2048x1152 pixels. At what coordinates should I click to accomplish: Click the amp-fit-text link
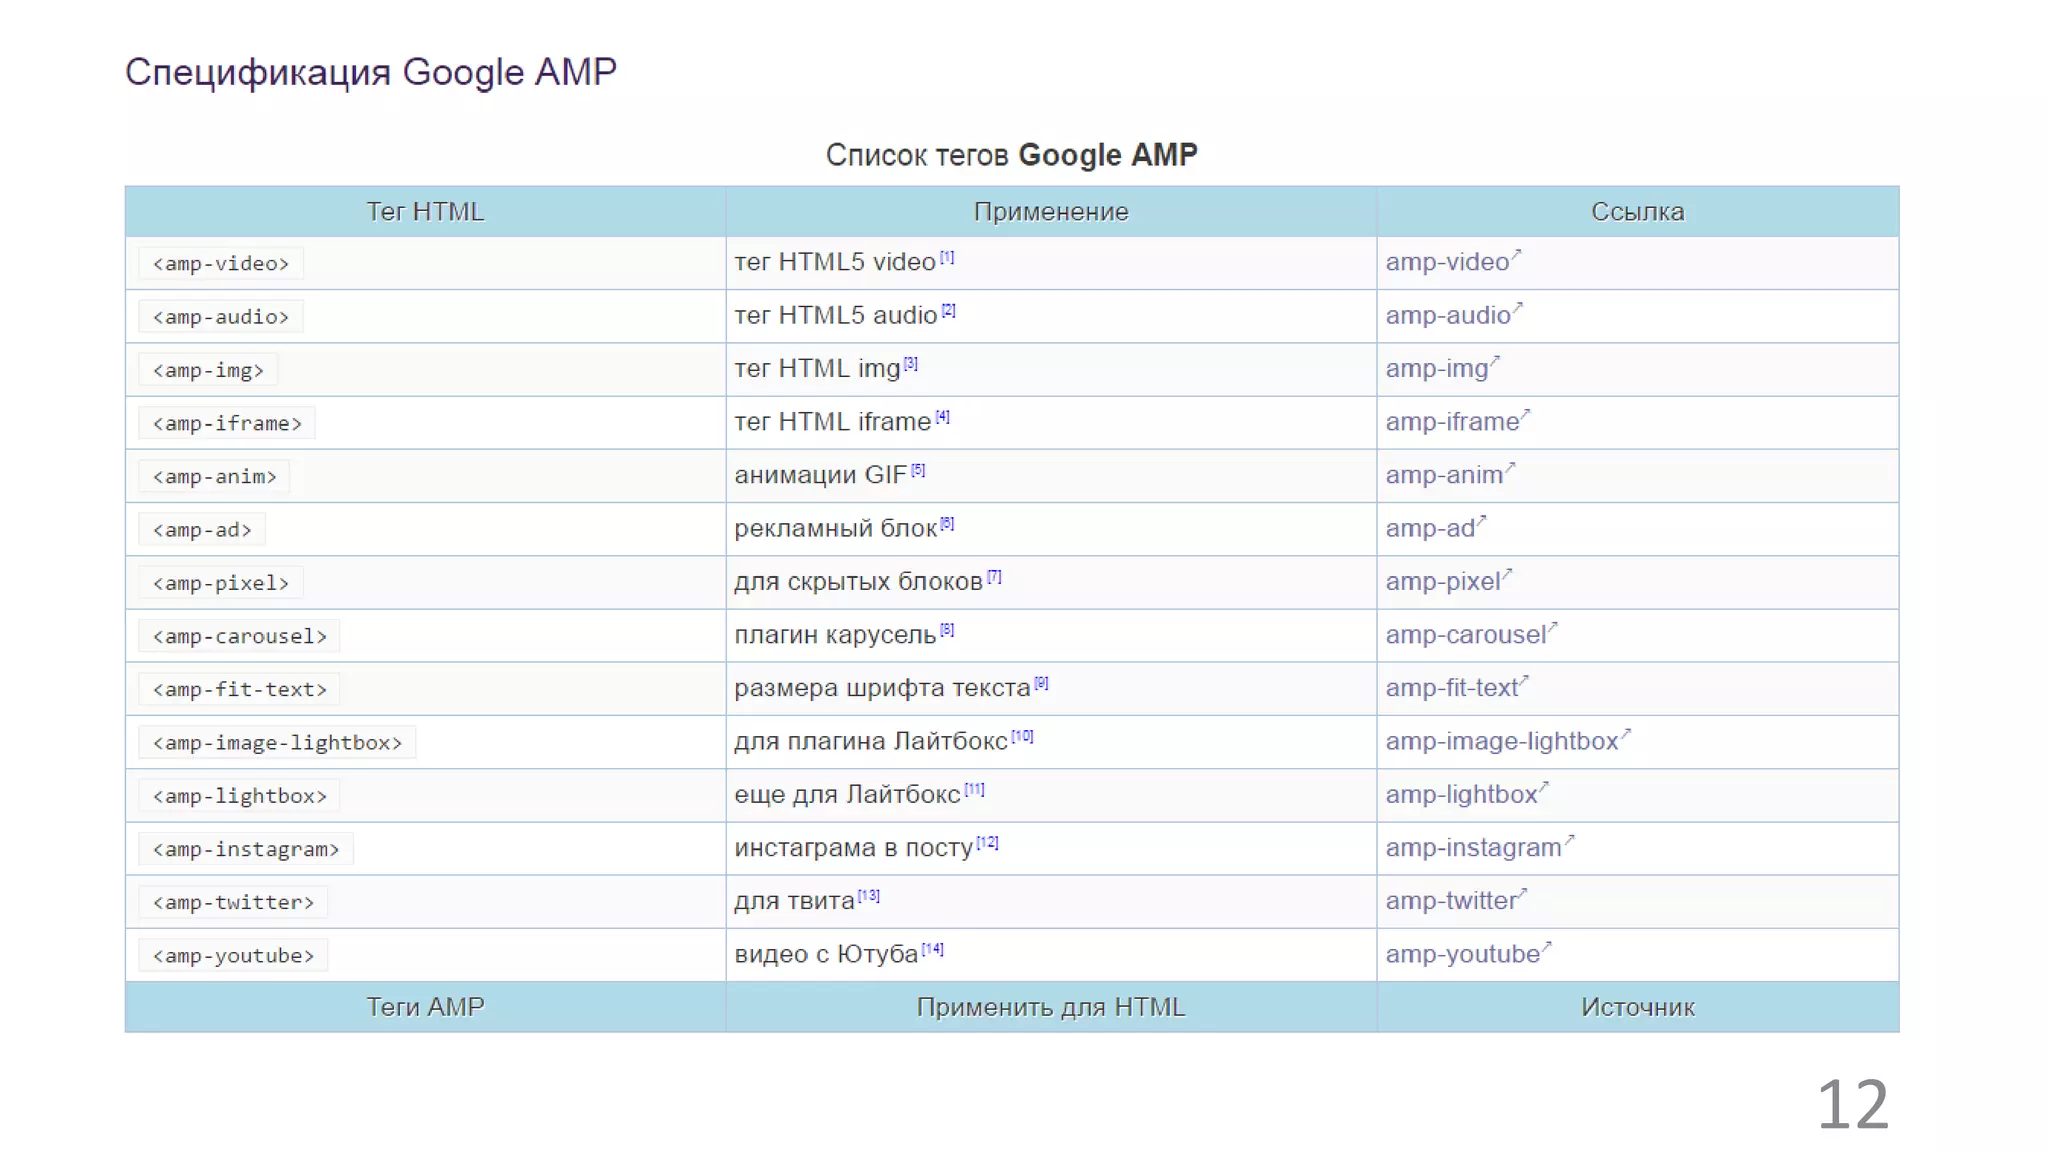[x=1452, y=688]
